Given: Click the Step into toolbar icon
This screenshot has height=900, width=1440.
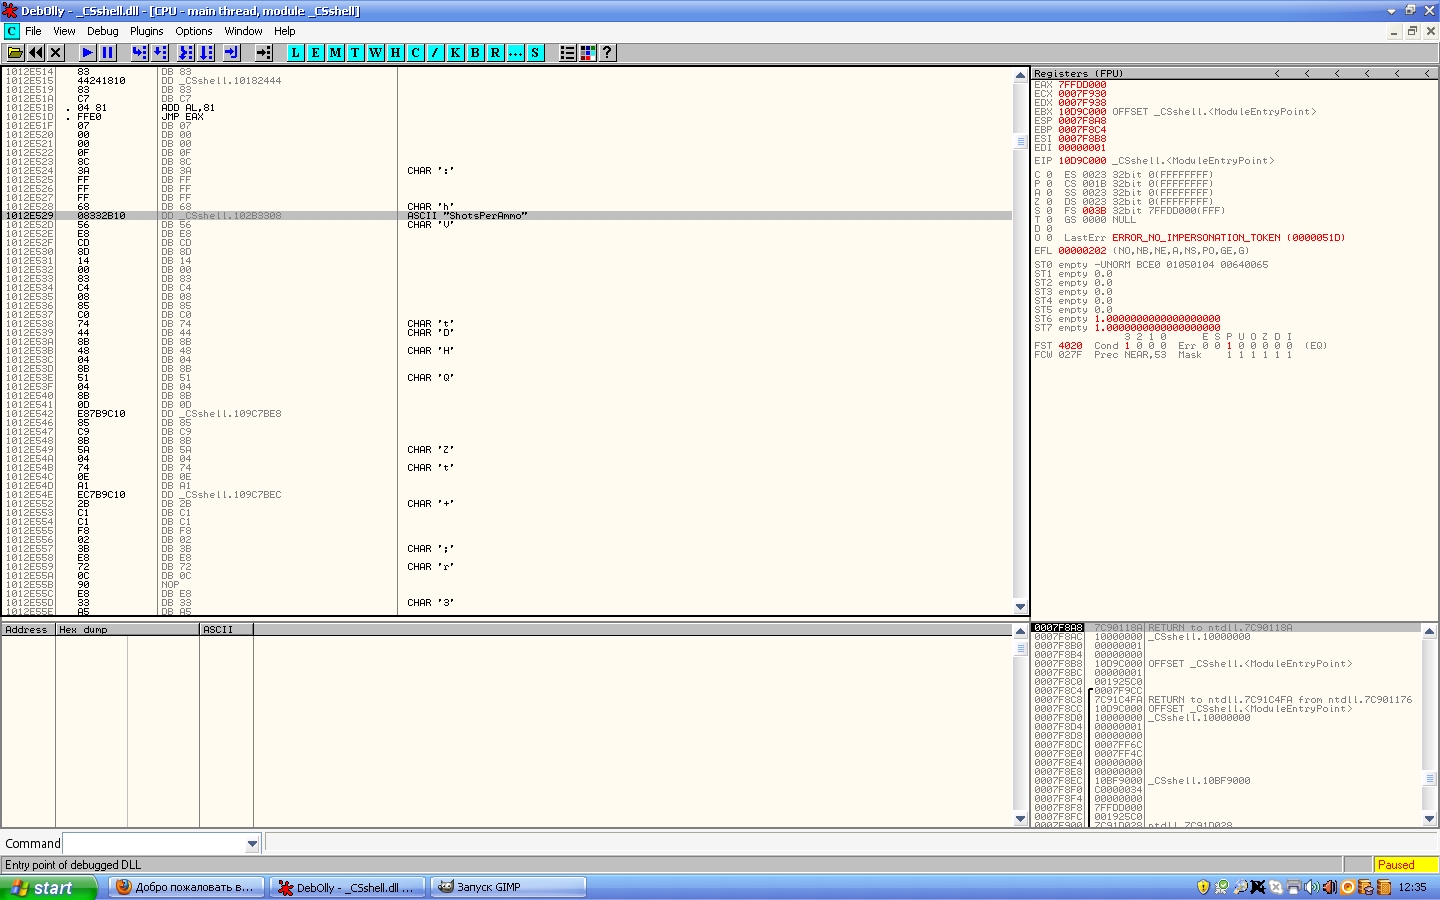Looking at the screenshot, I should click(140, 53).
